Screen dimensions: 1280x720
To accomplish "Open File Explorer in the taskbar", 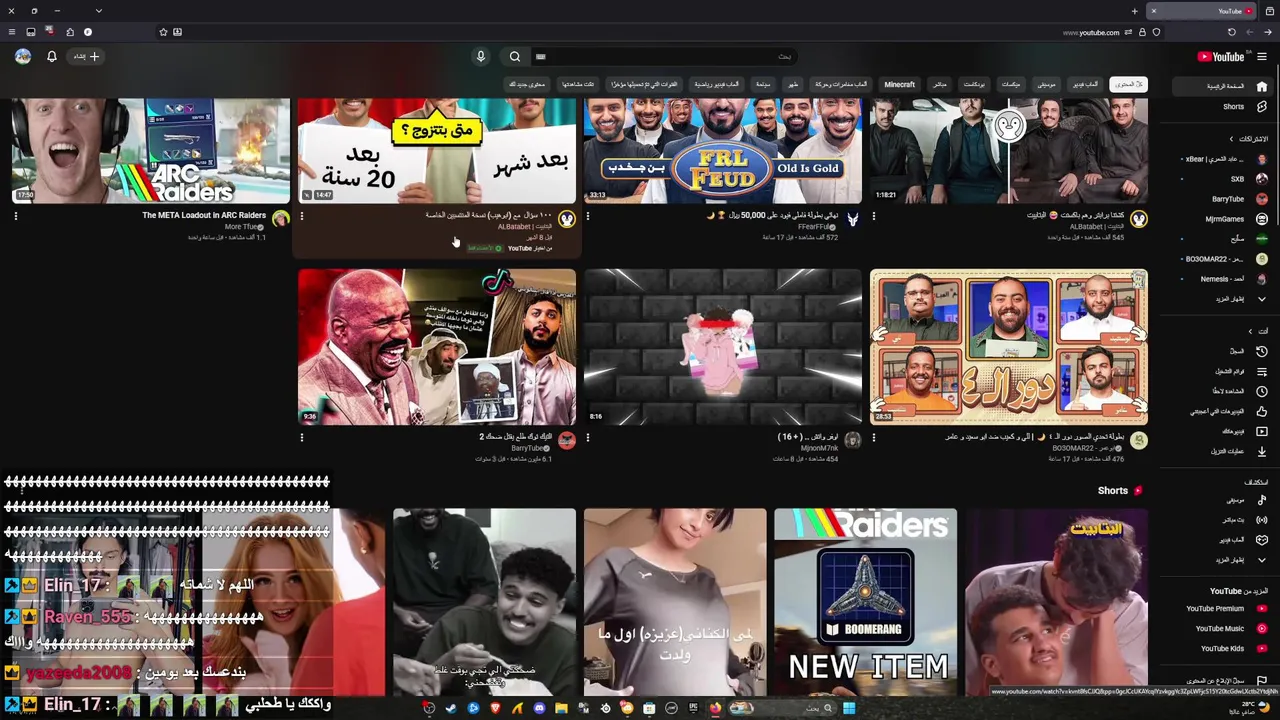I will (x=561, y=708).
